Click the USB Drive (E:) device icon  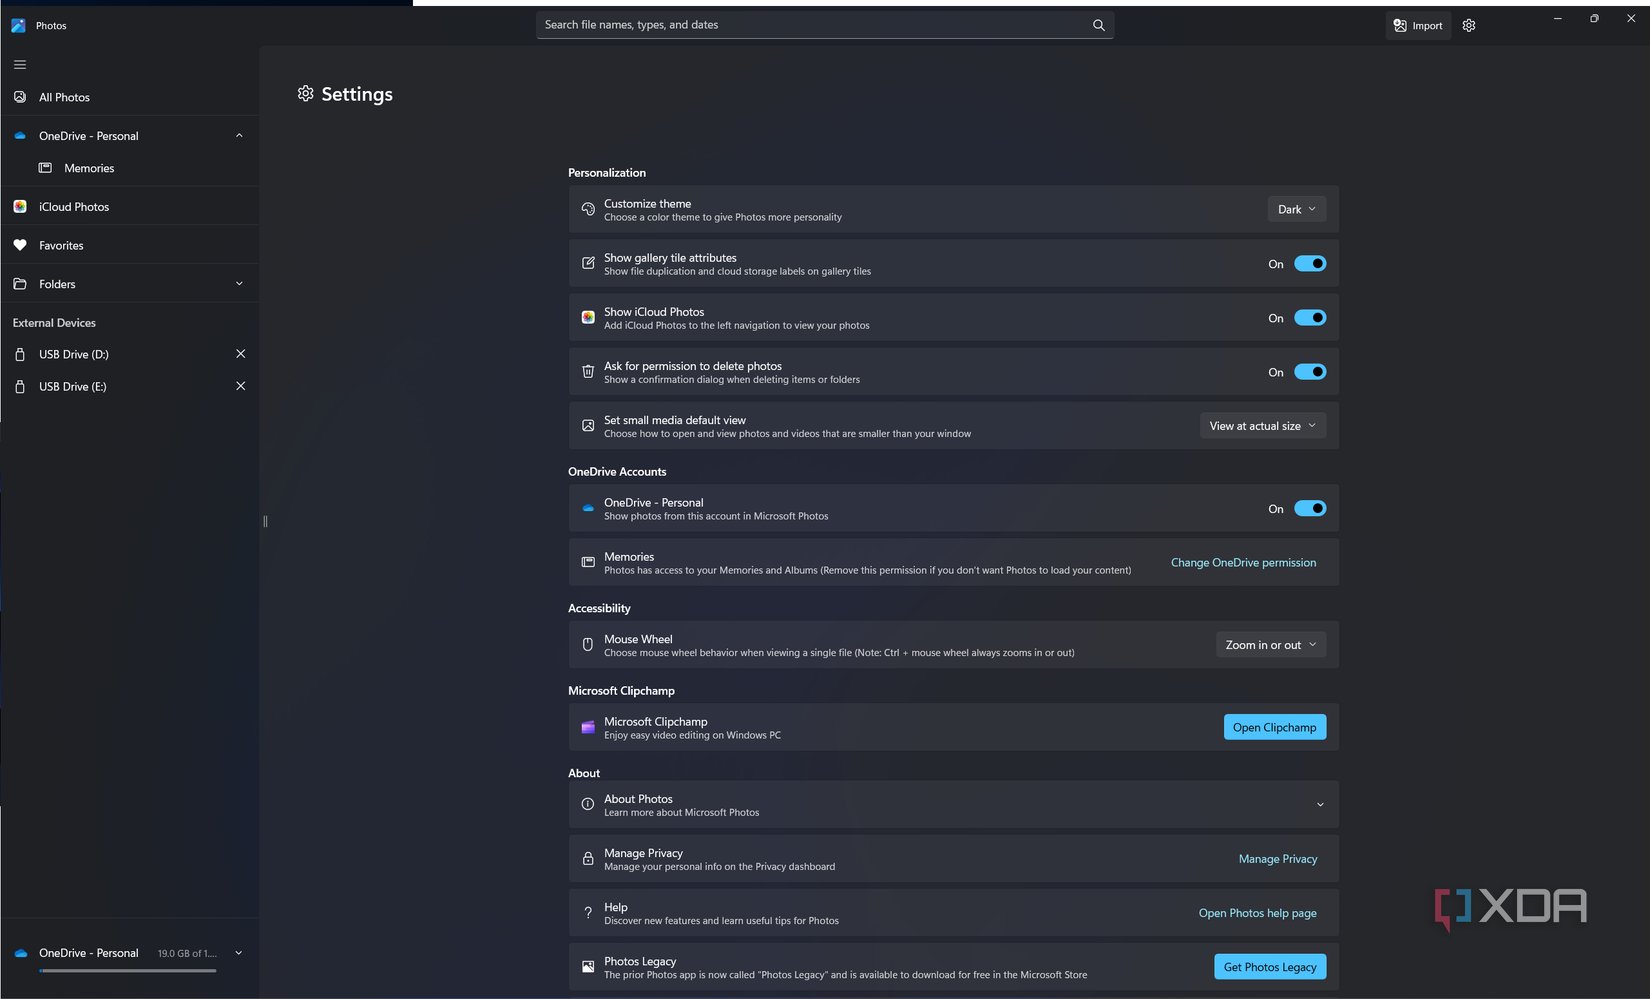point(20,386)
